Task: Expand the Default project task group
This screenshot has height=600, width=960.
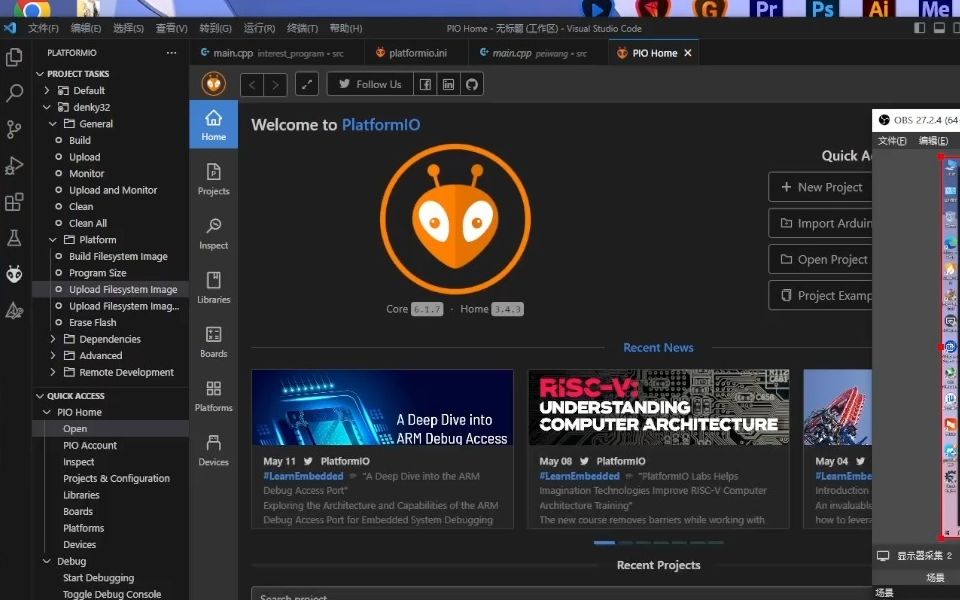Action: tap(47, 90)
